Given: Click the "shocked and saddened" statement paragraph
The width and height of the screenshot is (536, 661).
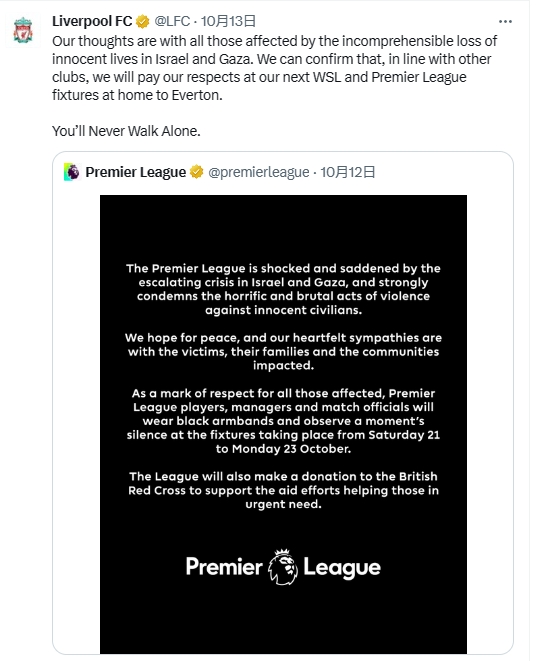Looking at the screenshot, I should pyautogui.click(x=283, y=289).
